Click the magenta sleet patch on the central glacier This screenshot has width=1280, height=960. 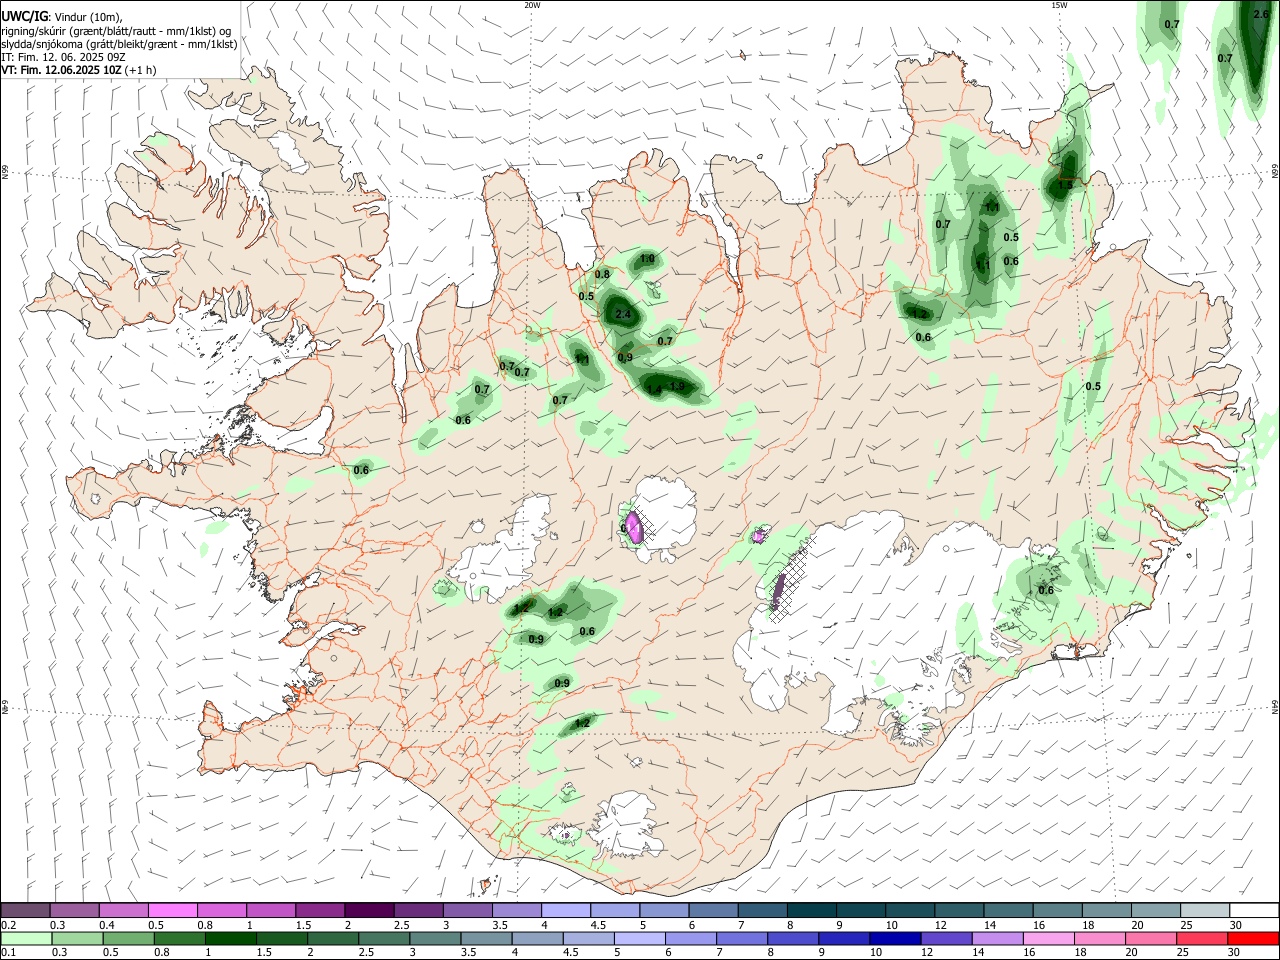(x=634, y=527)
